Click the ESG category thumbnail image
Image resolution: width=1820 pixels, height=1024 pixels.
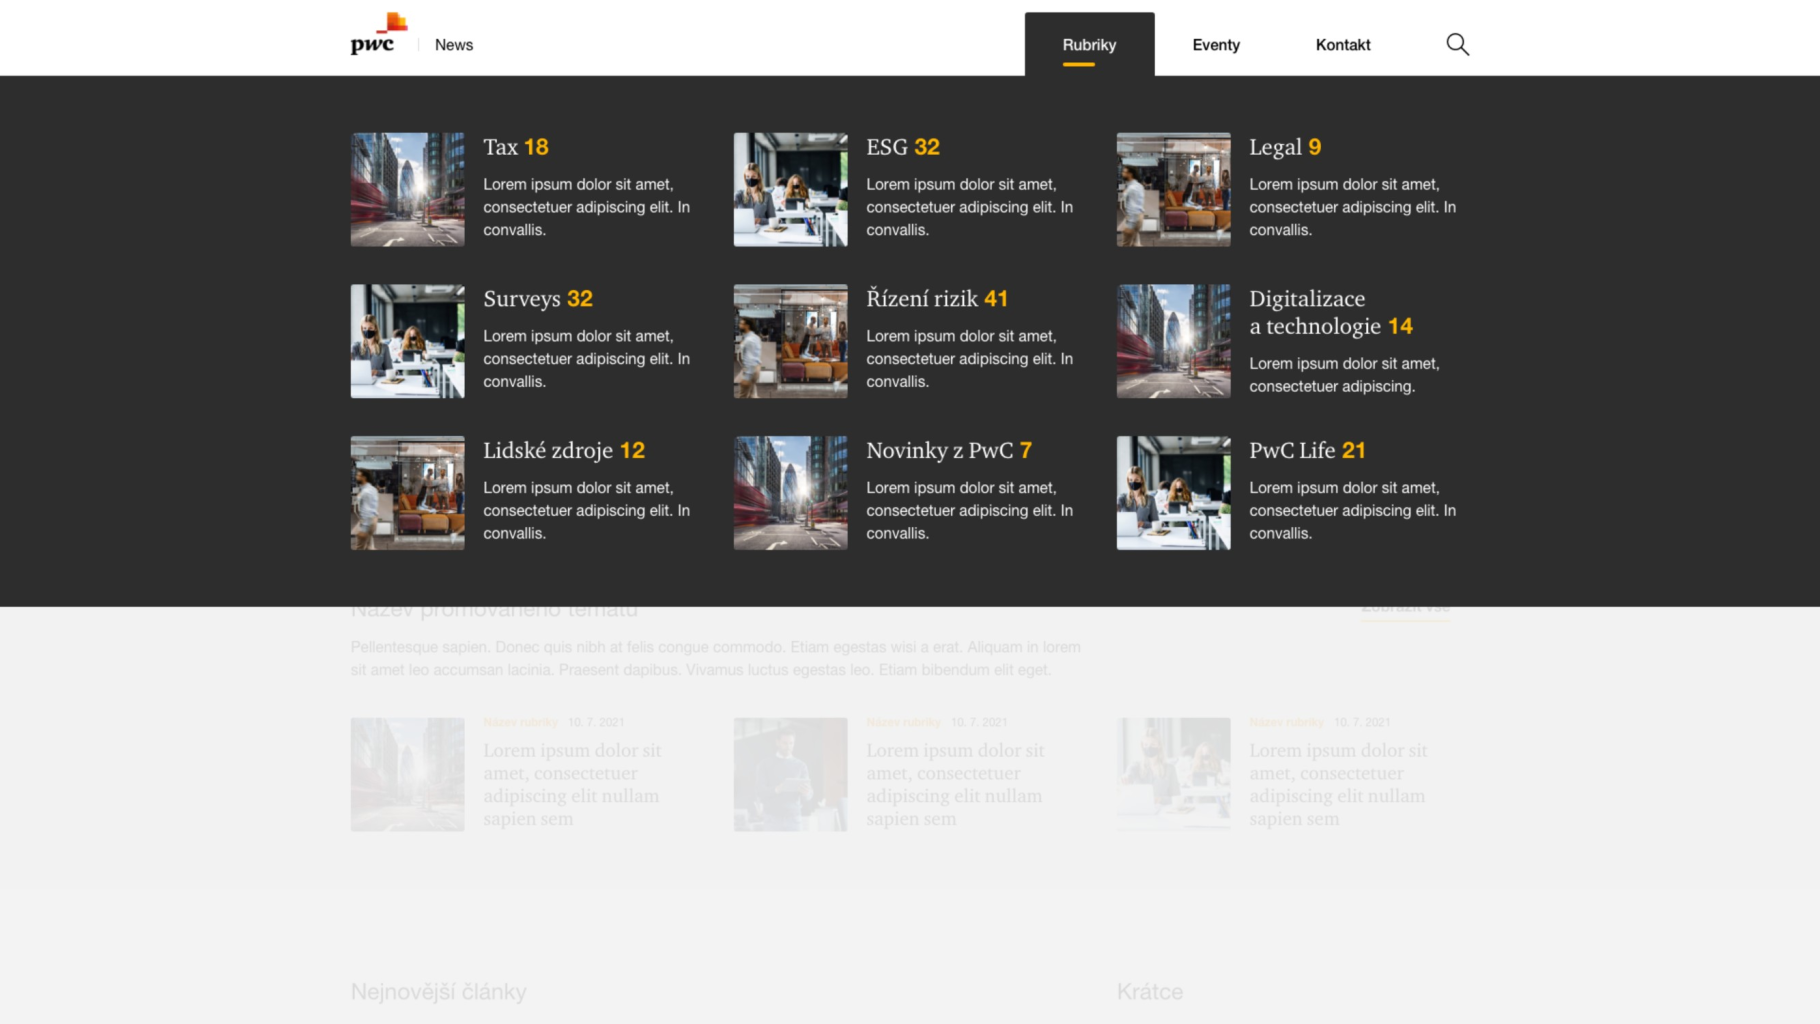click(790, 189)
